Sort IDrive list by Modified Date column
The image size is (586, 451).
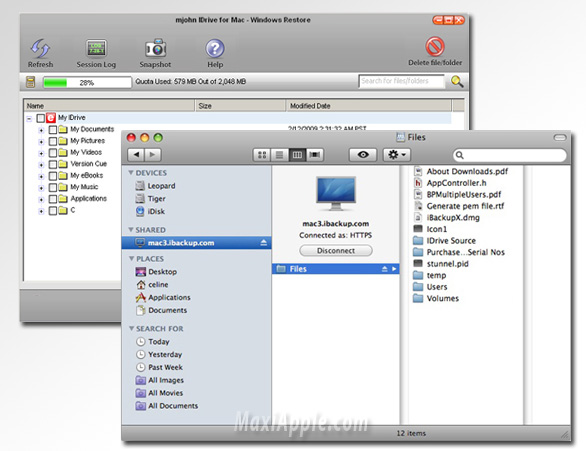tap(369, 106)
